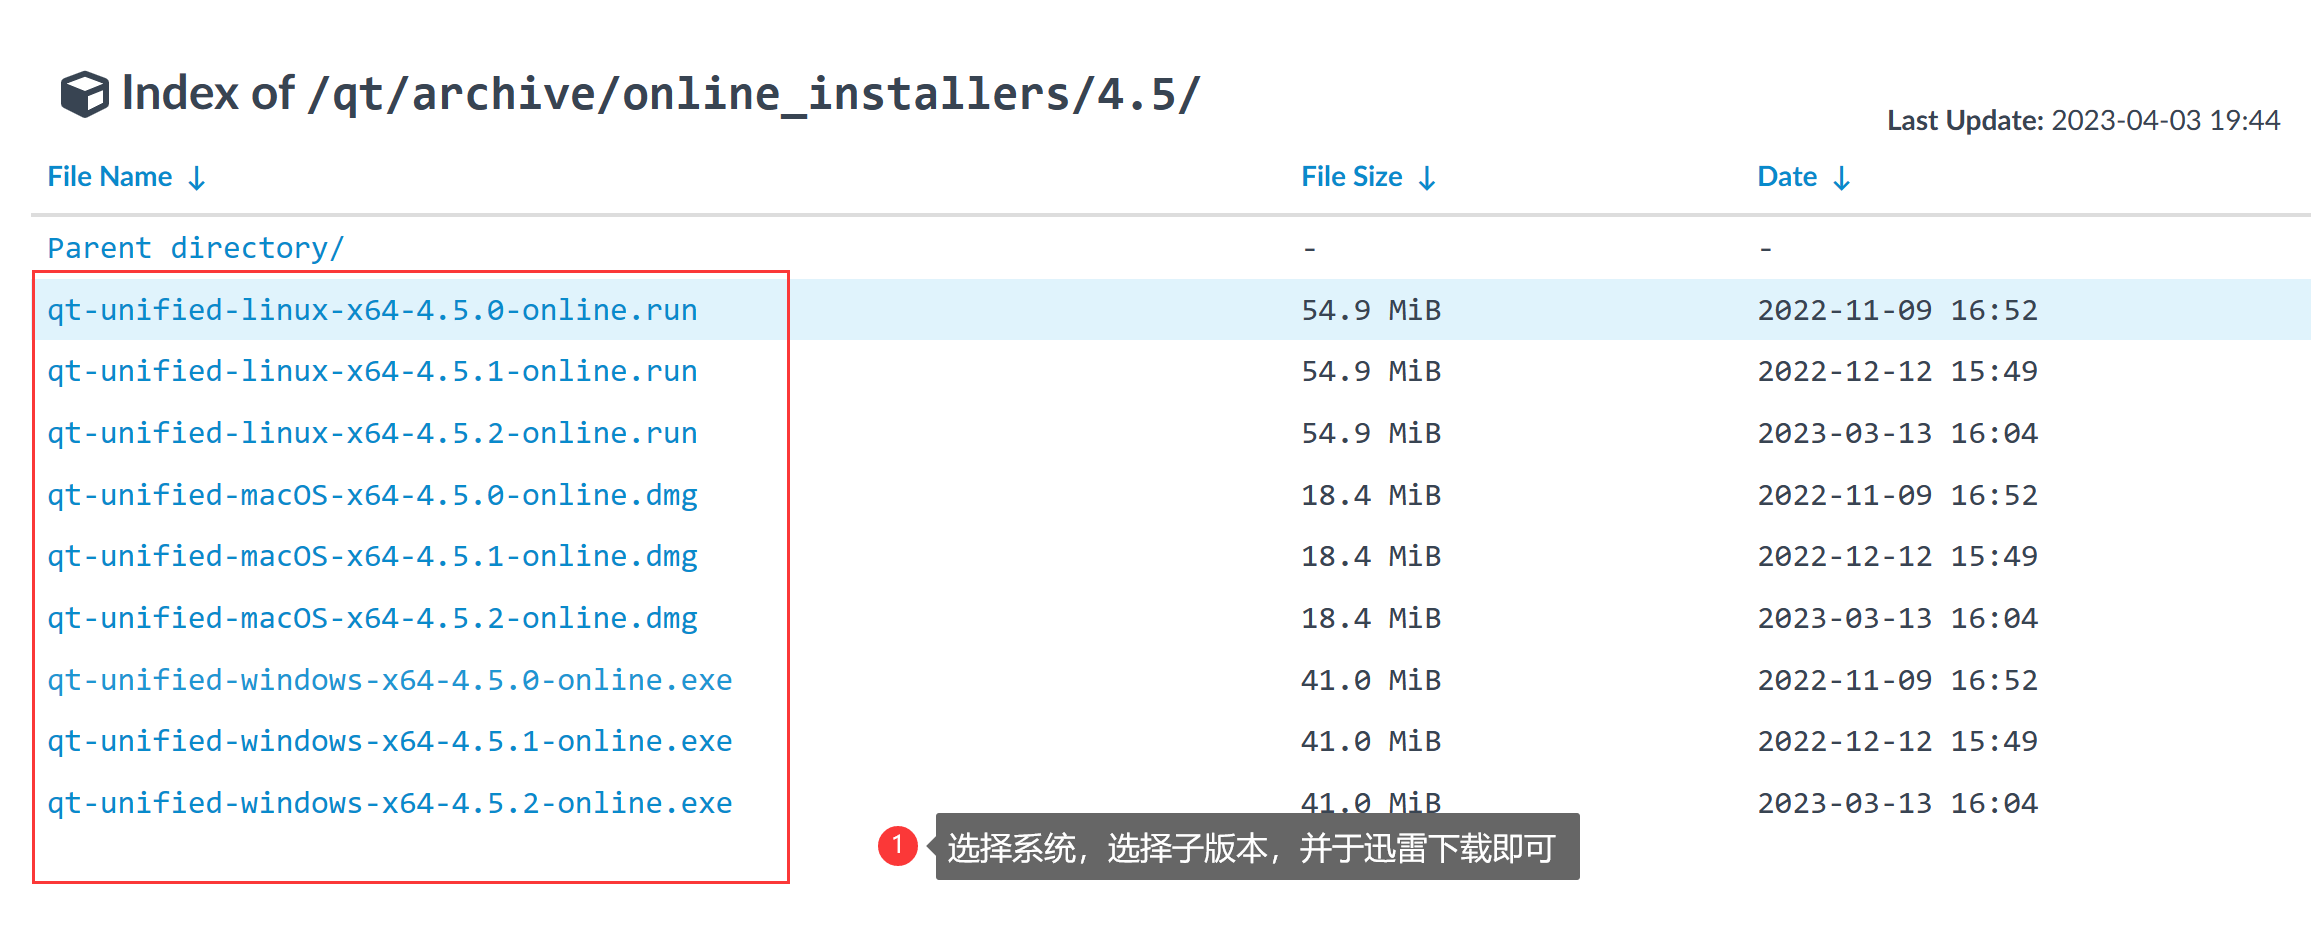
Task: Click date 2022-12-12 15:49 in linux 4.5.1 row
Action: pyautogui.click(x=1897, y=371)
